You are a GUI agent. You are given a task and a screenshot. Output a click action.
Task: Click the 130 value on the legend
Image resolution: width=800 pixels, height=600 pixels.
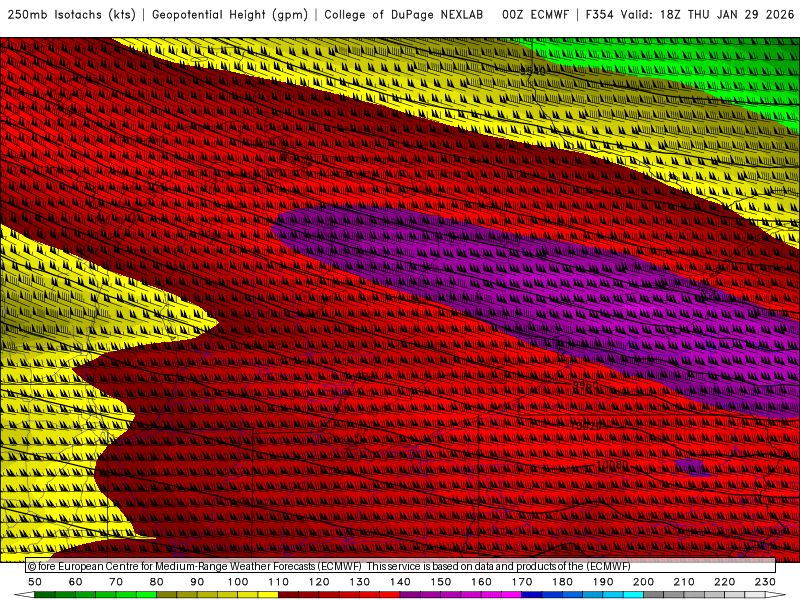click(359, 582)
